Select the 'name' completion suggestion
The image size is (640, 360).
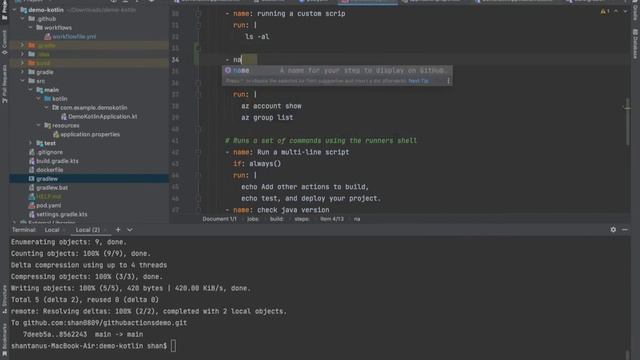point(337,71)
